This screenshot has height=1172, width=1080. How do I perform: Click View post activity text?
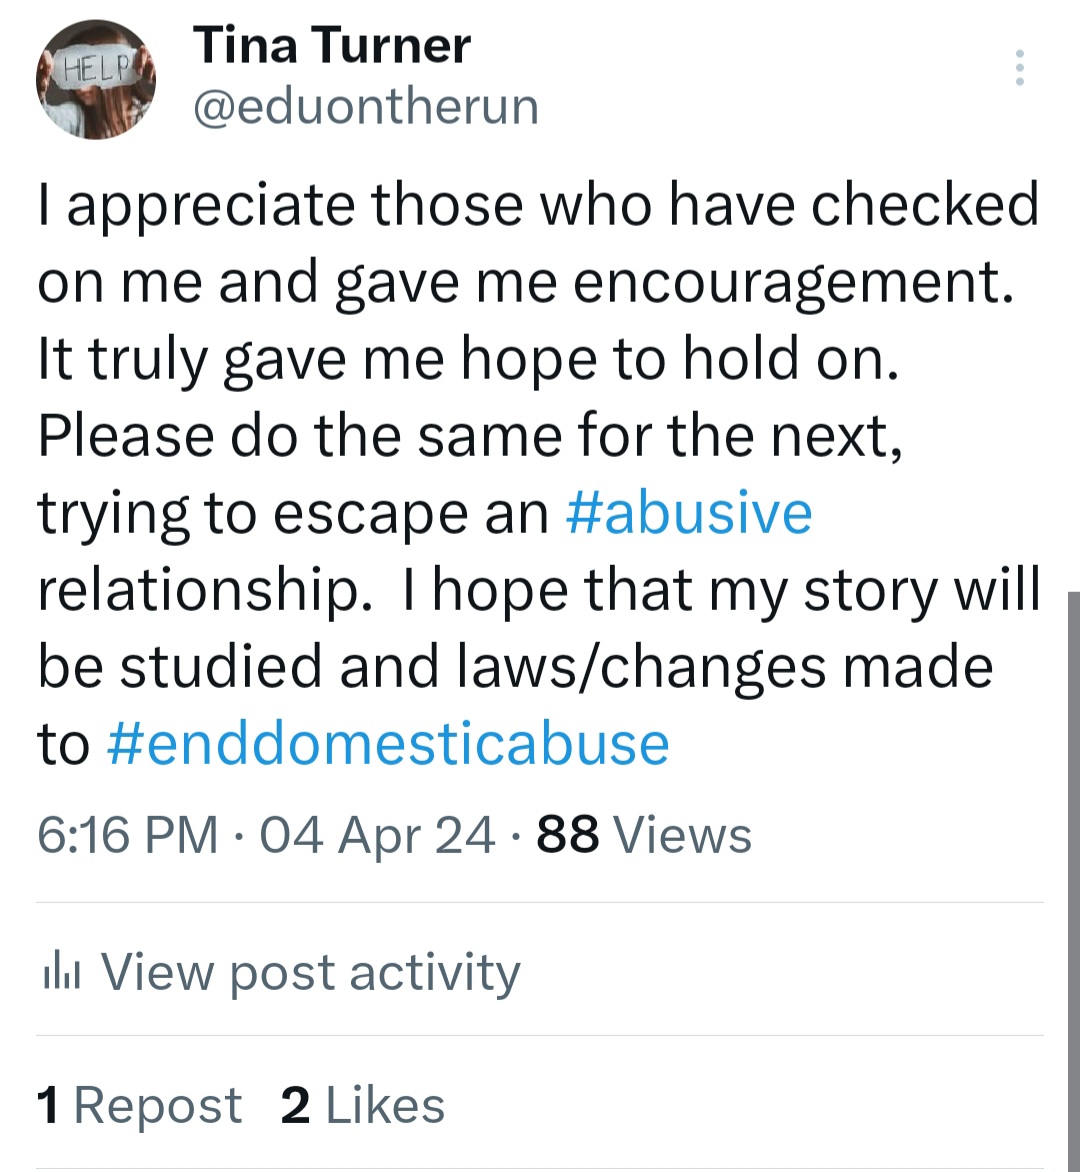tap(310, 972)
